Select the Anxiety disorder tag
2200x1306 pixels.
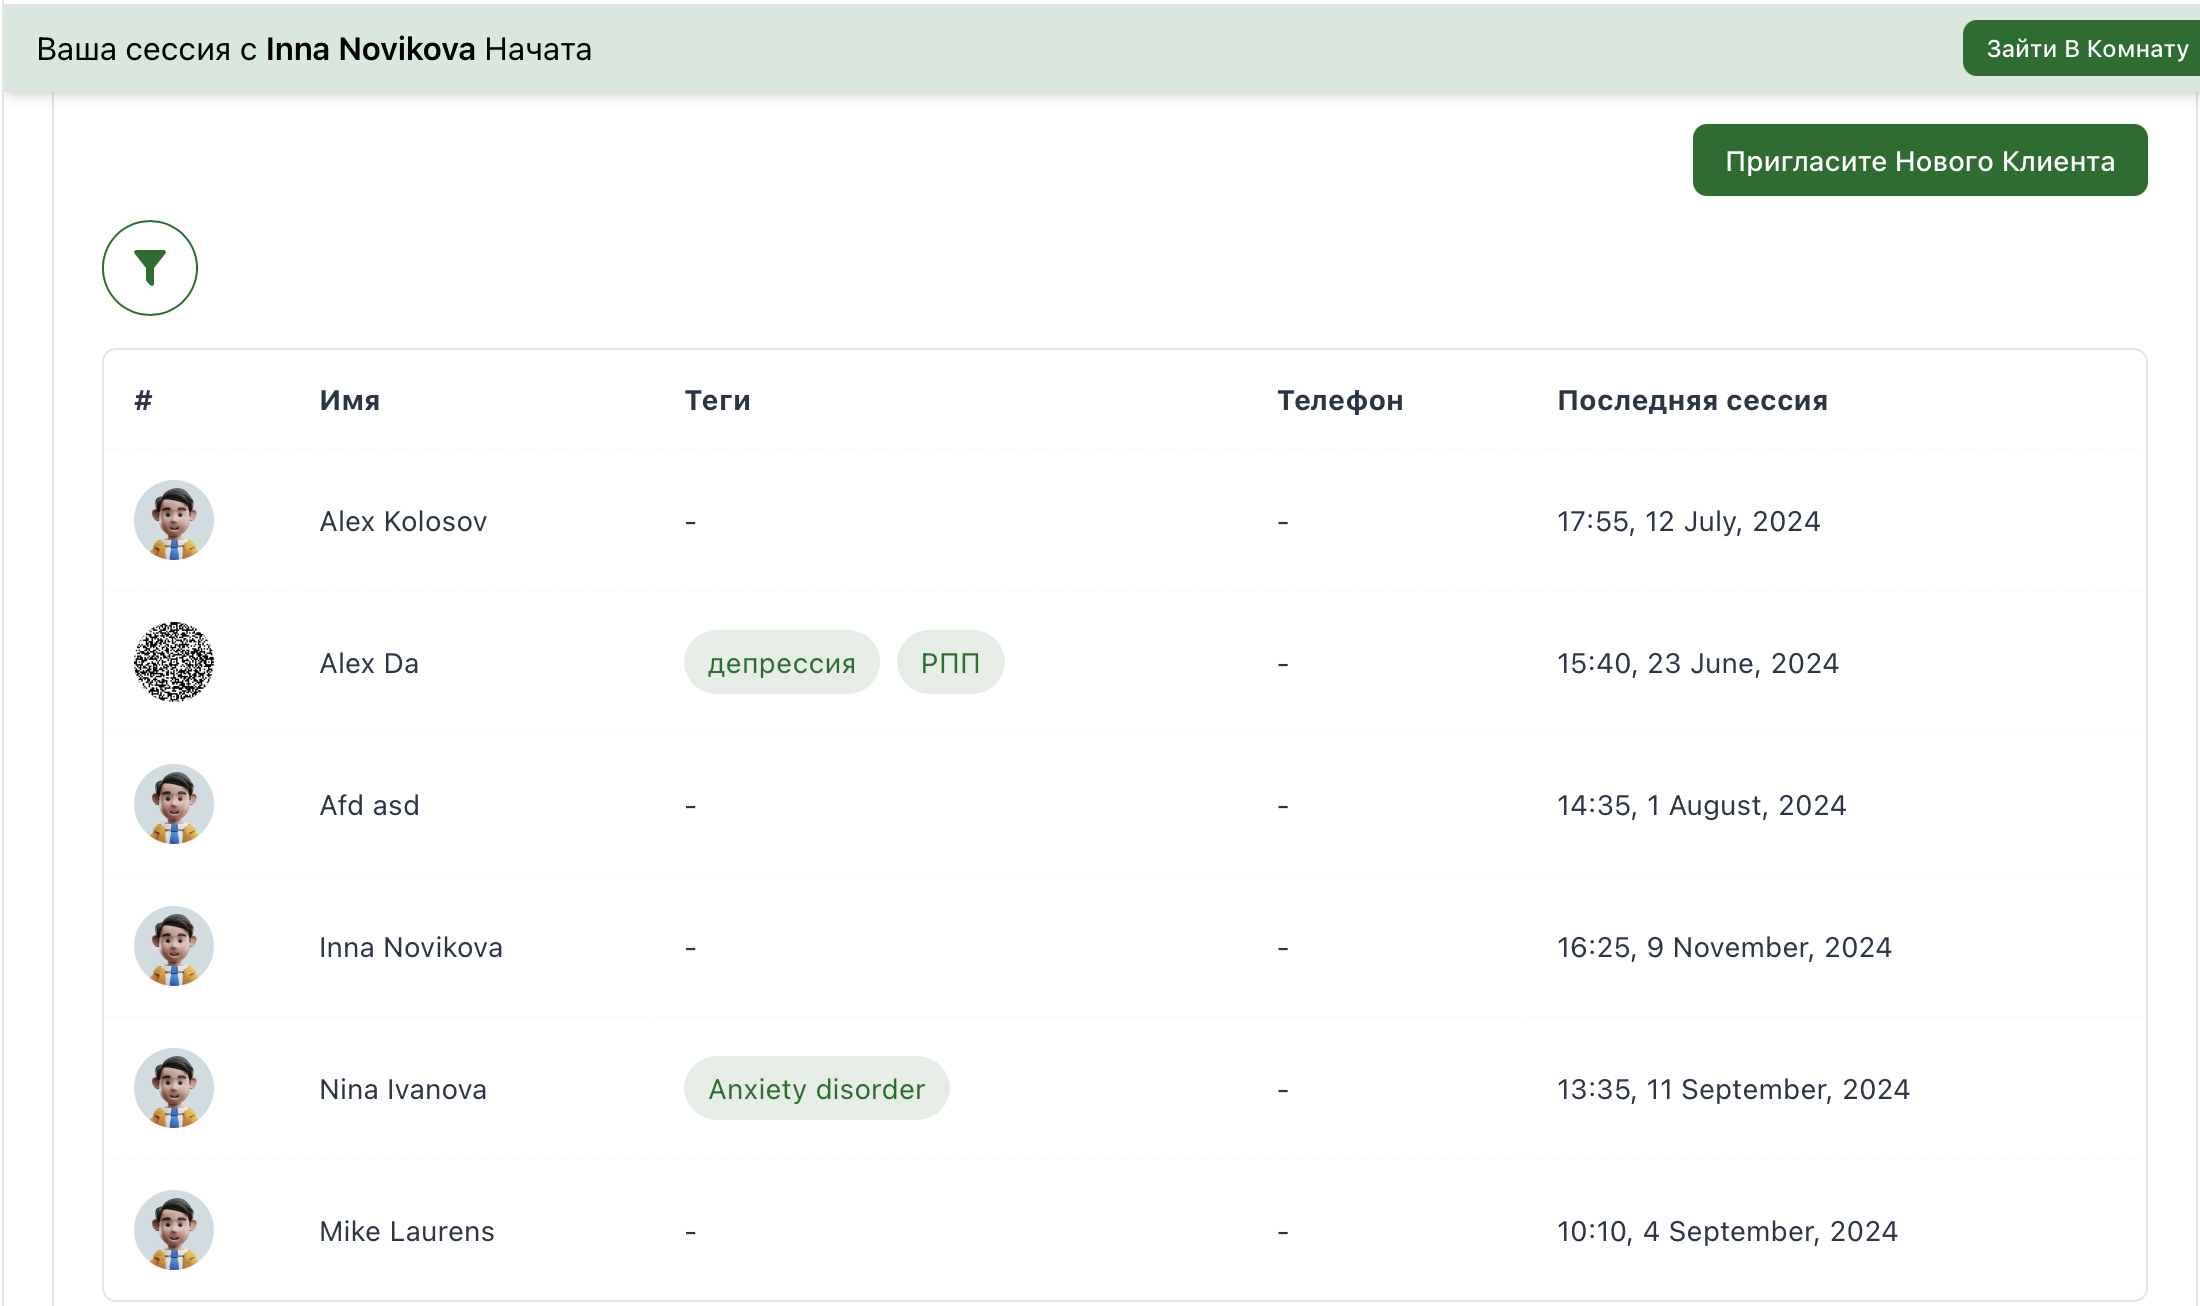tap(817, 1088)
